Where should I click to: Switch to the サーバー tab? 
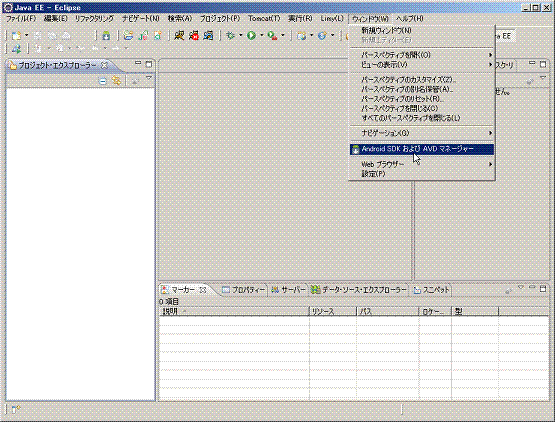coord(288,290)
